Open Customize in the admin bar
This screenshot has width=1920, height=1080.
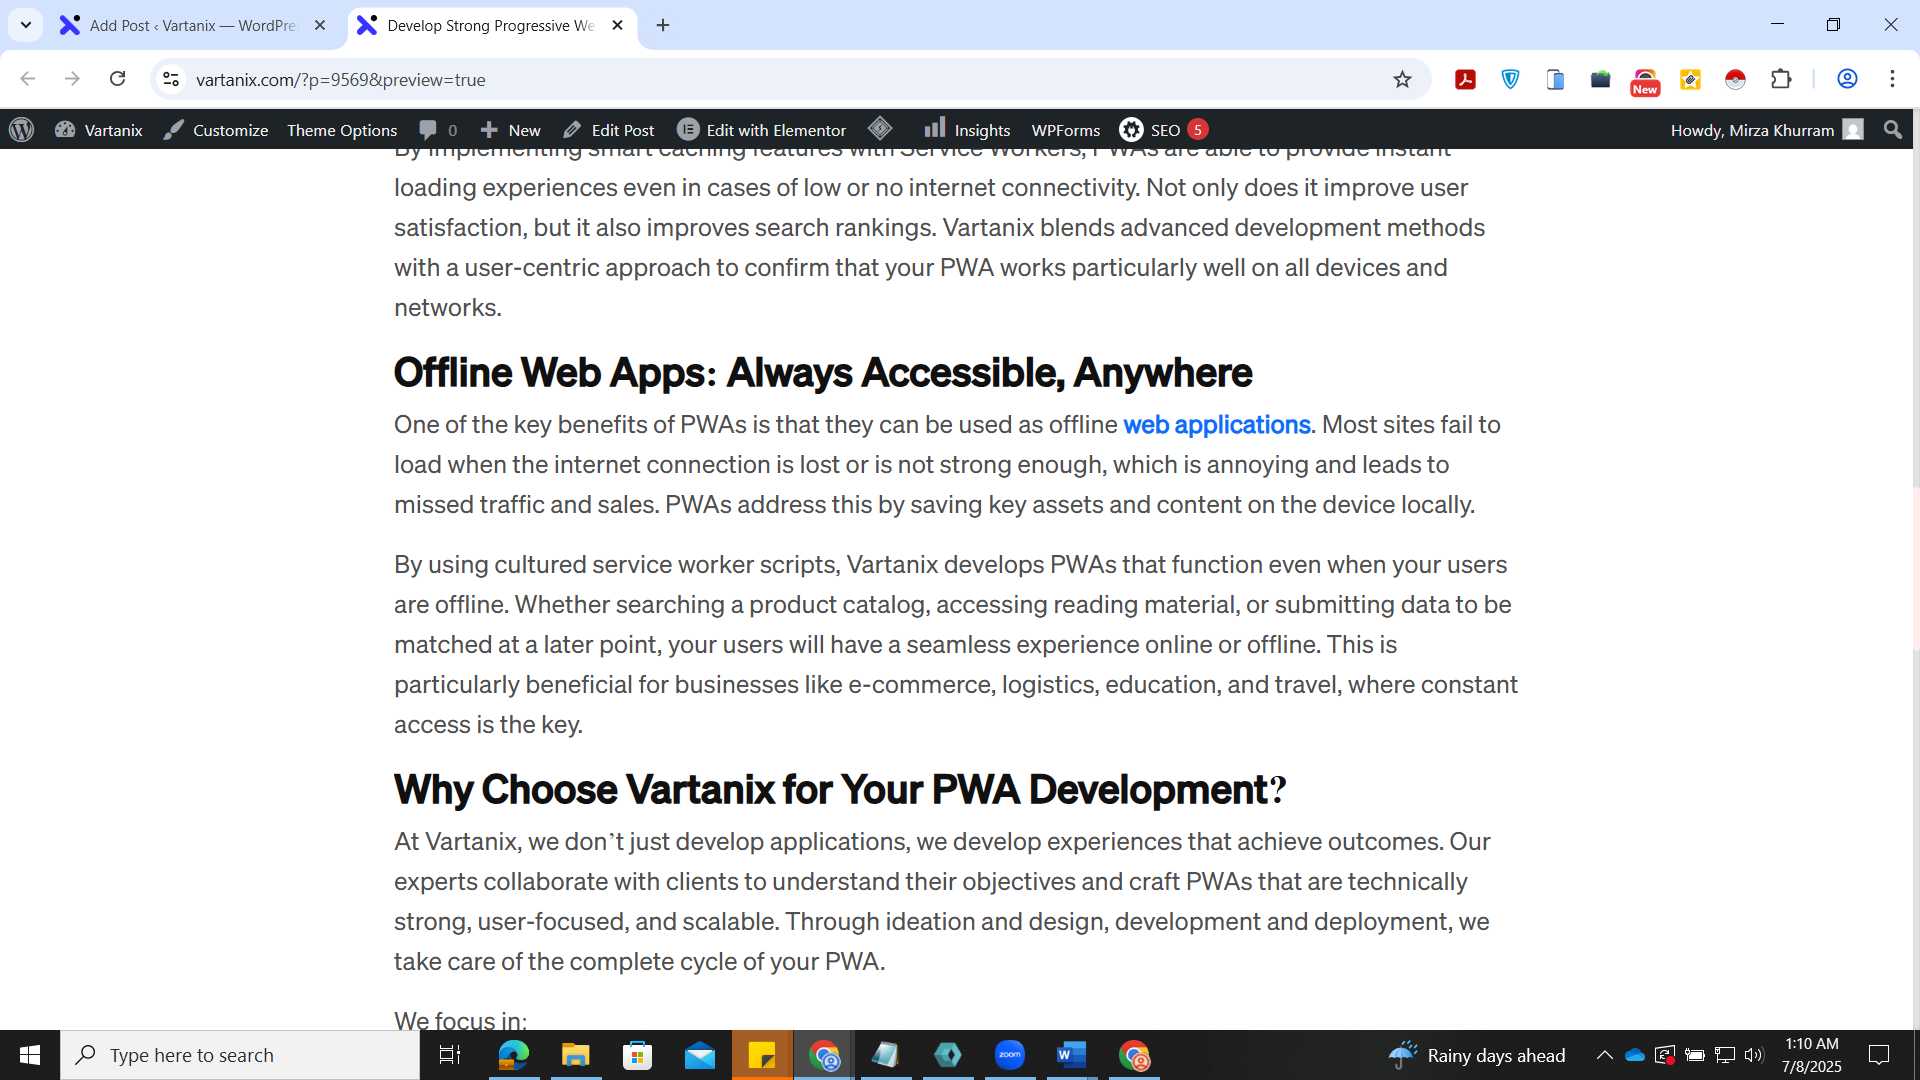(216, 130)
